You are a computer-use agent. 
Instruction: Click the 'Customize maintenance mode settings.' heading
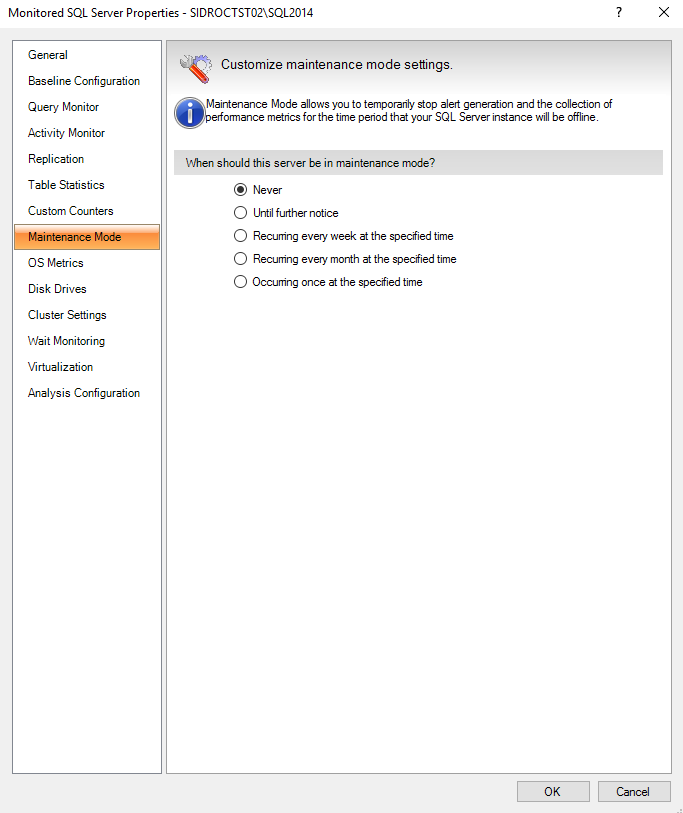tap(337, 64)
